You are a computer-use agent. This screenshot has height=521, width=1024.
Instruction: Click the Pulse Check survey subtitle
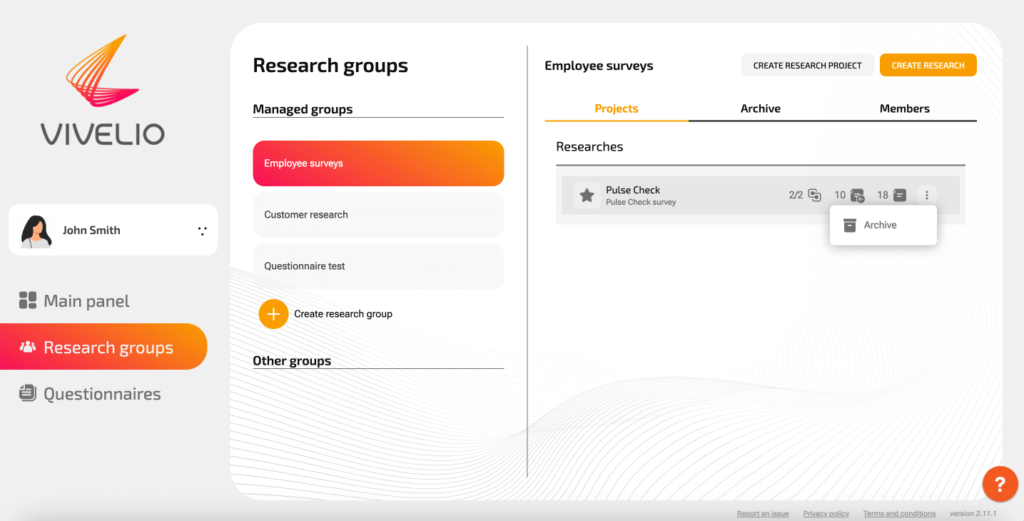[x=641, y=202]
